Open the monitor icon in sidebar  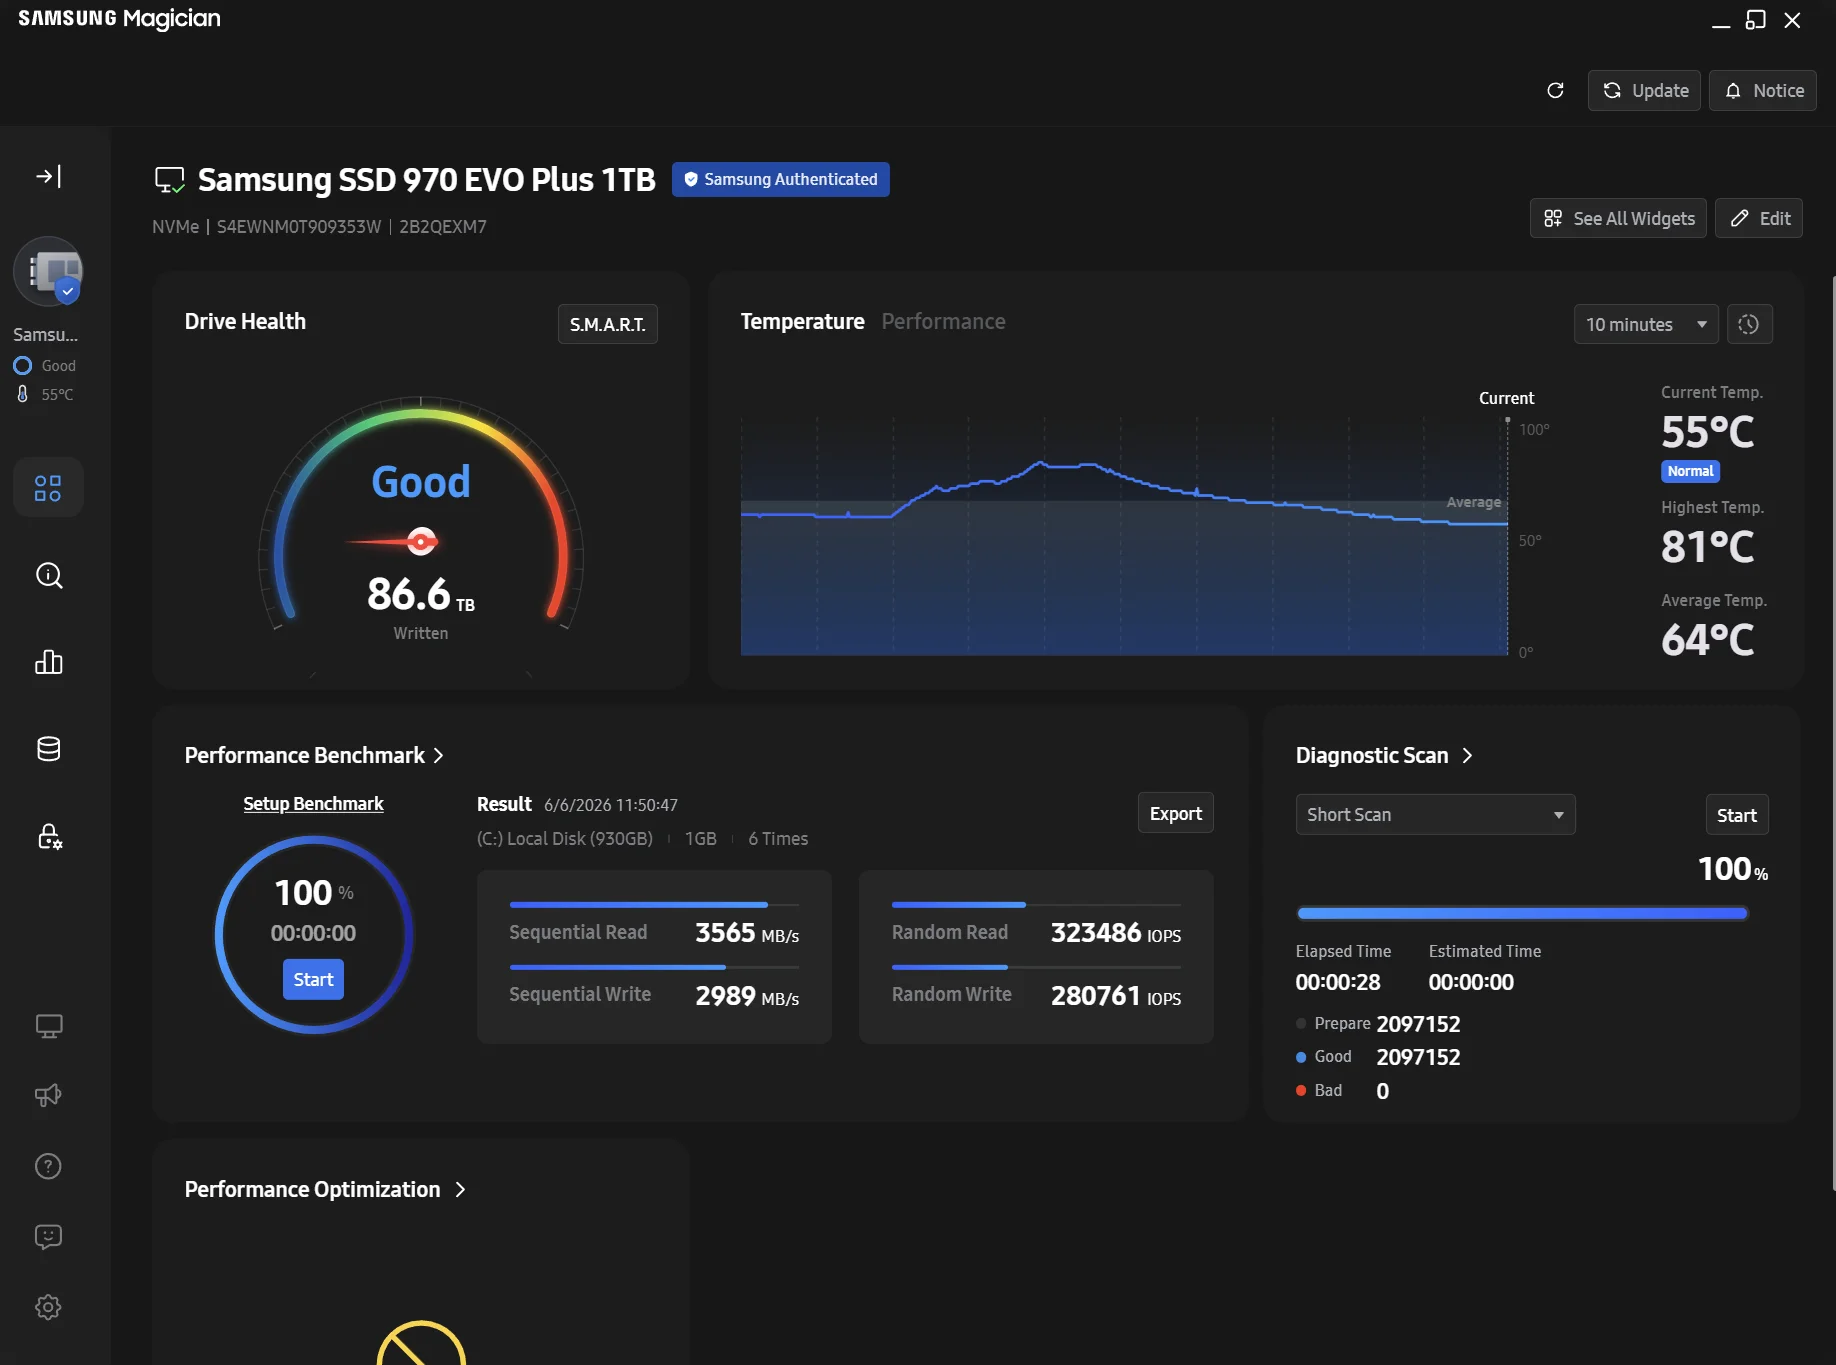coord(48,1026)
